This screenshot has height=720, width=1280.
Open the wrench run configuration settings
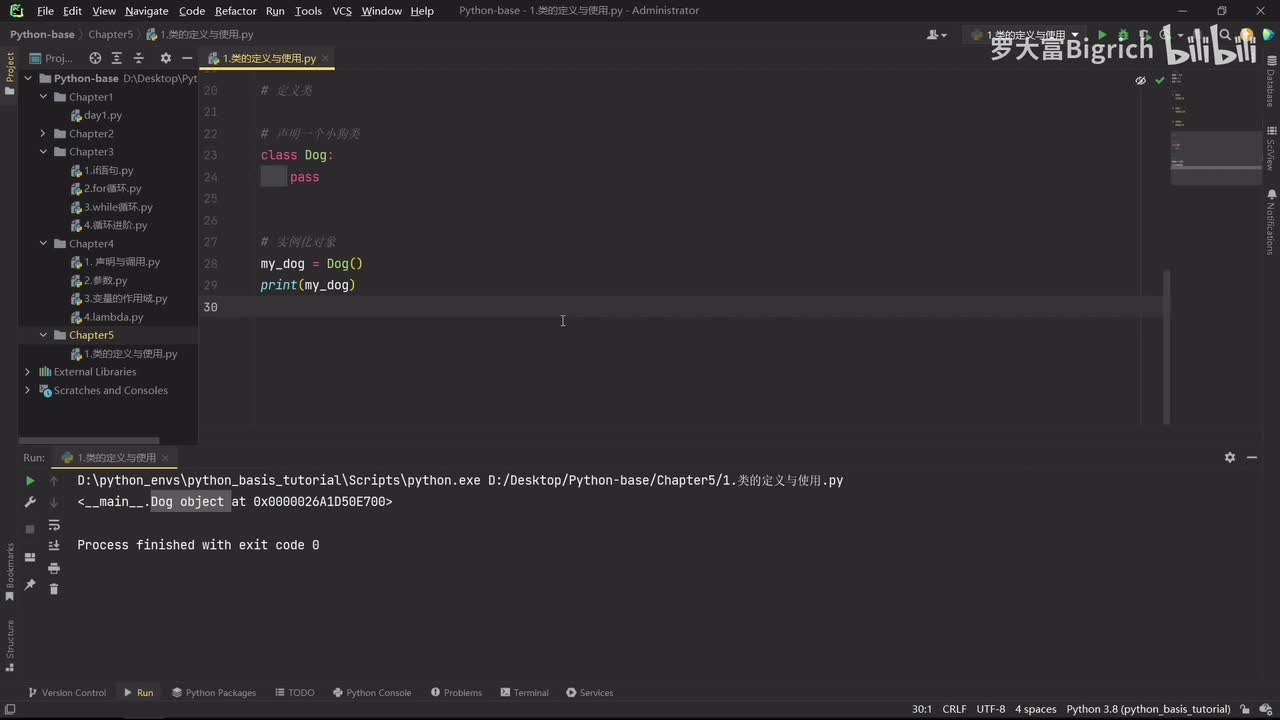pos(30,503)
